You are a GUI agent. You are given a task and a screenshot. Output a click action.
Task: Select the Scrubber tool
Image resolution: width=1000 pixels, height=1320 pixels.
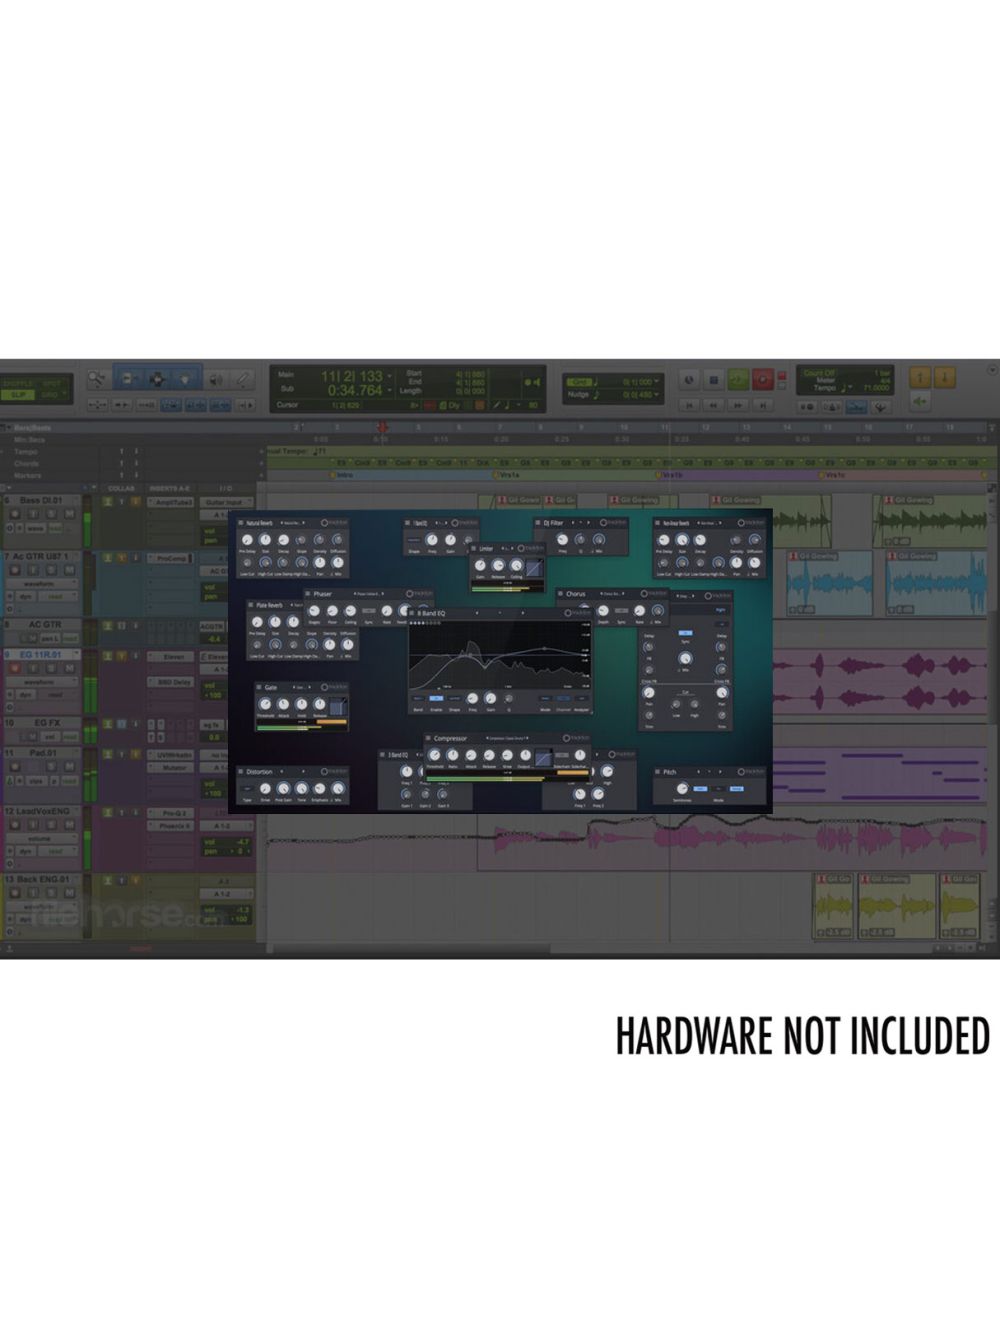(216, 378)
